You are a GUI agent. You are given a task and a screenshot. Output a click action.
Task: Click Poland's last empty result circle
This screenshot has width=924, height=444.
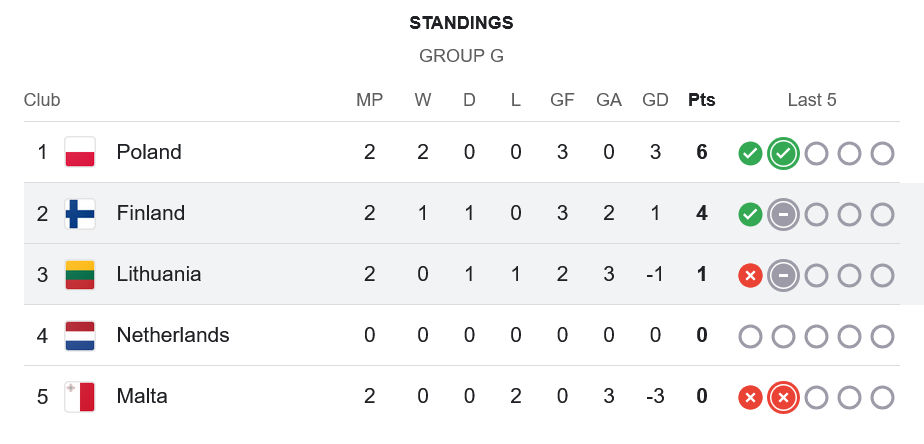pos(882,153)
